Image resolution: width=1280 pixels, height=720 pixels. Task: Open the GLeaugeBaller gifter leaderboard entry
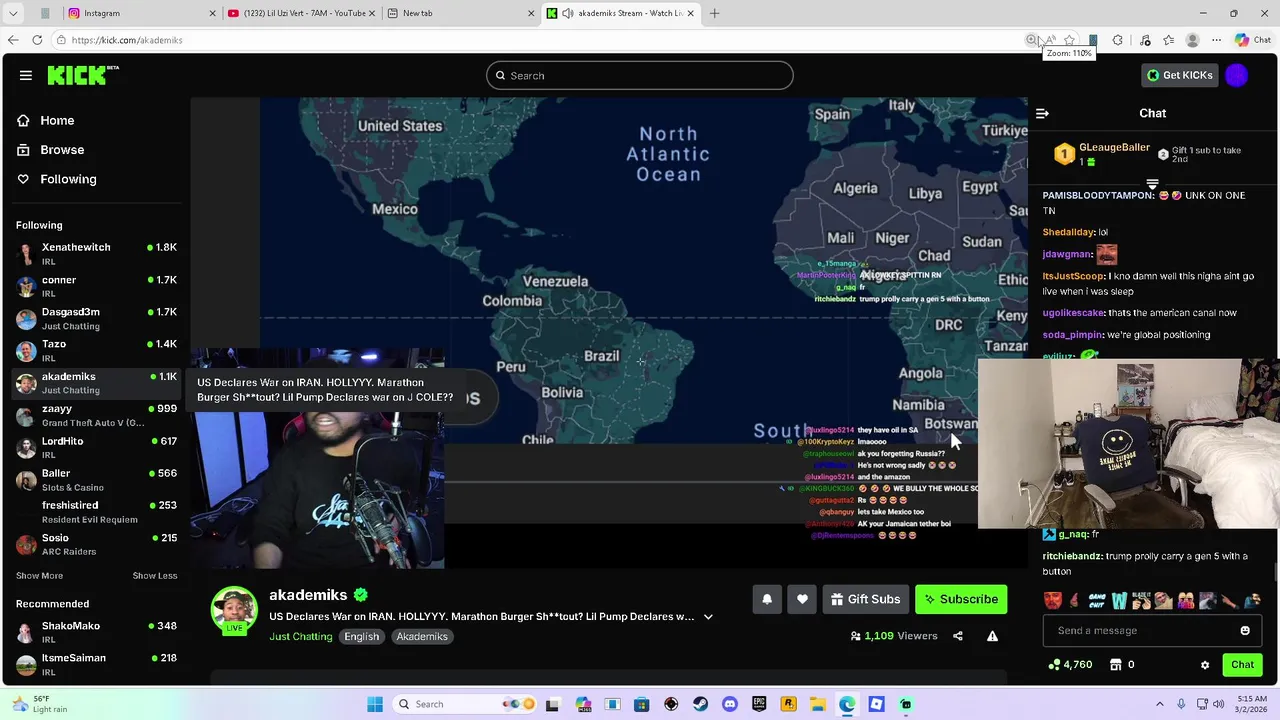point(1103,154)
